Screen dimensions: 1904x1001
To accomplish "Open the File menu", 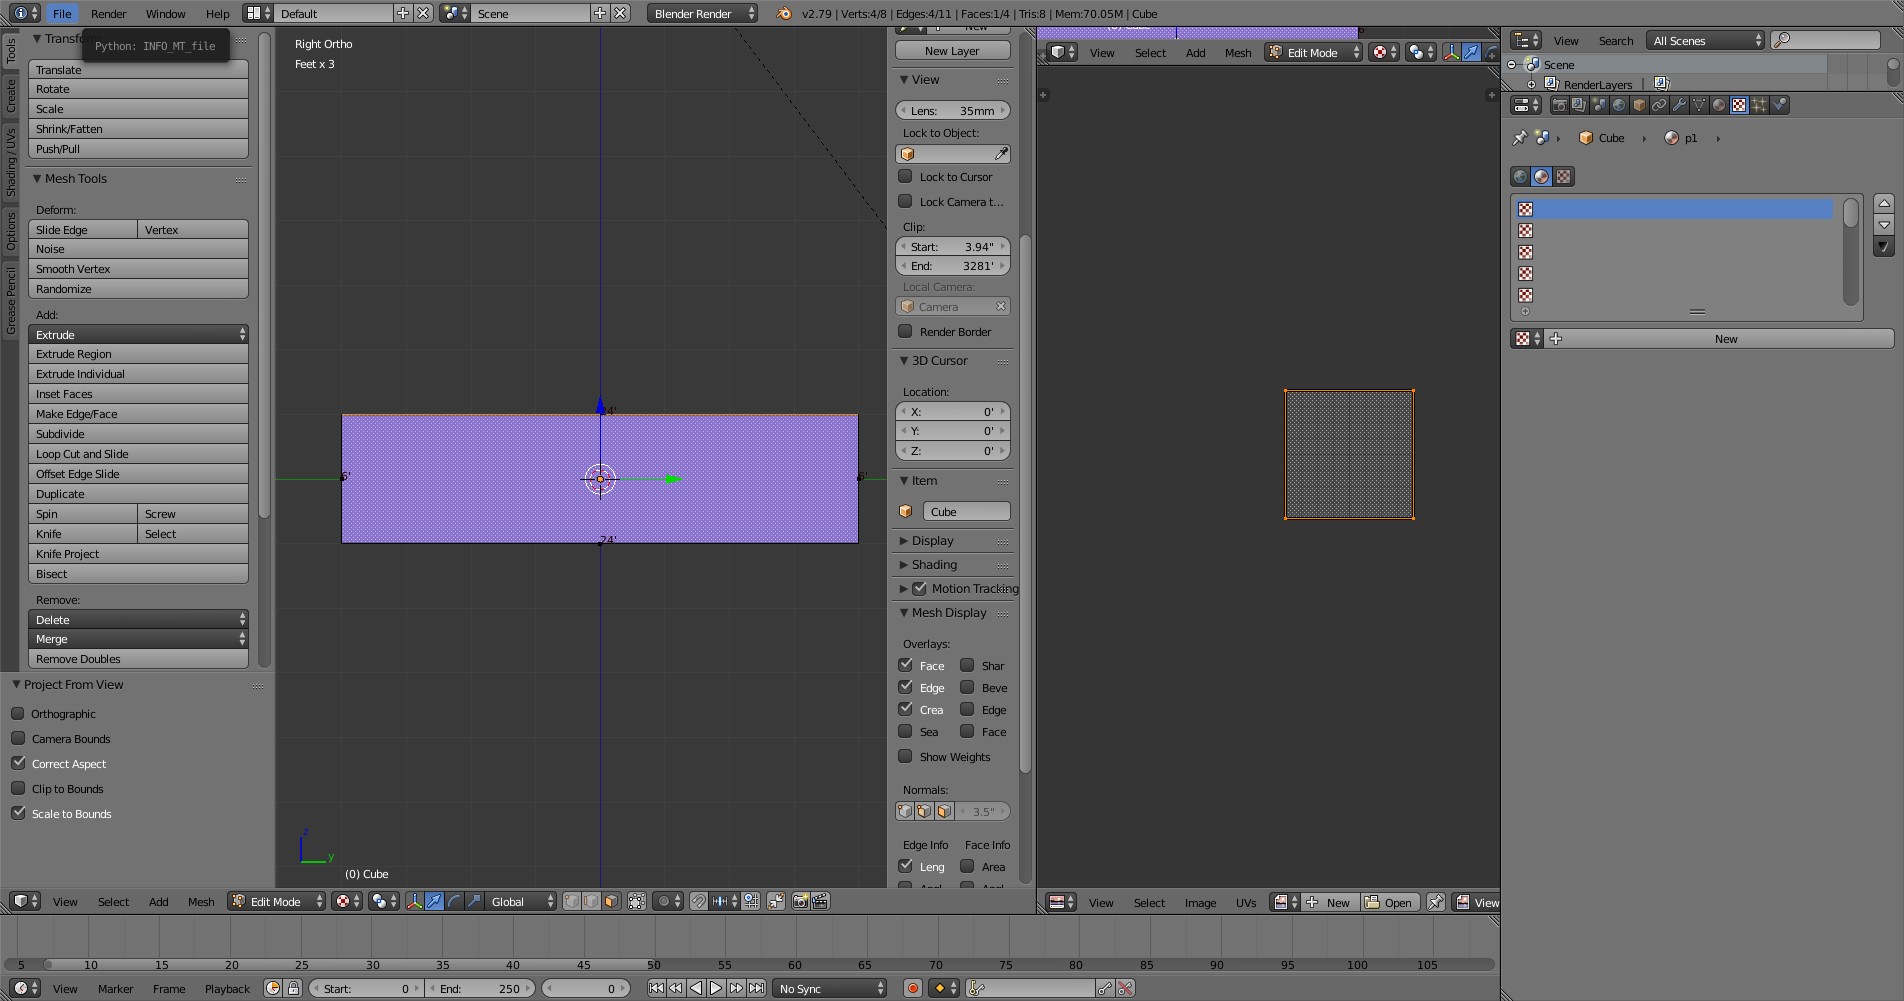I will coord(62,13).
